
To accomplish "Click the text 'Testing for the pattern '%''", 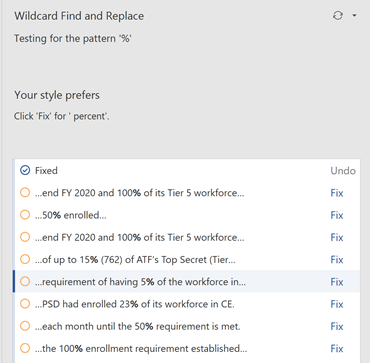I will (73, 39).
